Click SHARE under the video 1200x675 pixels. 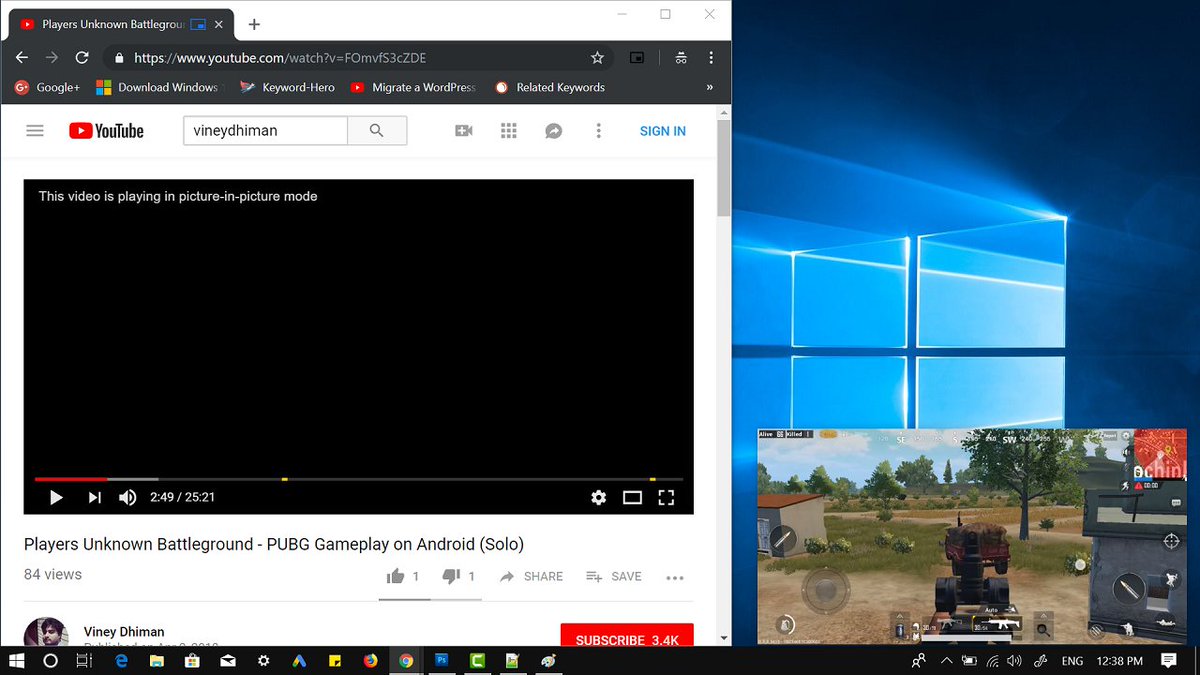tap(531, 576)
